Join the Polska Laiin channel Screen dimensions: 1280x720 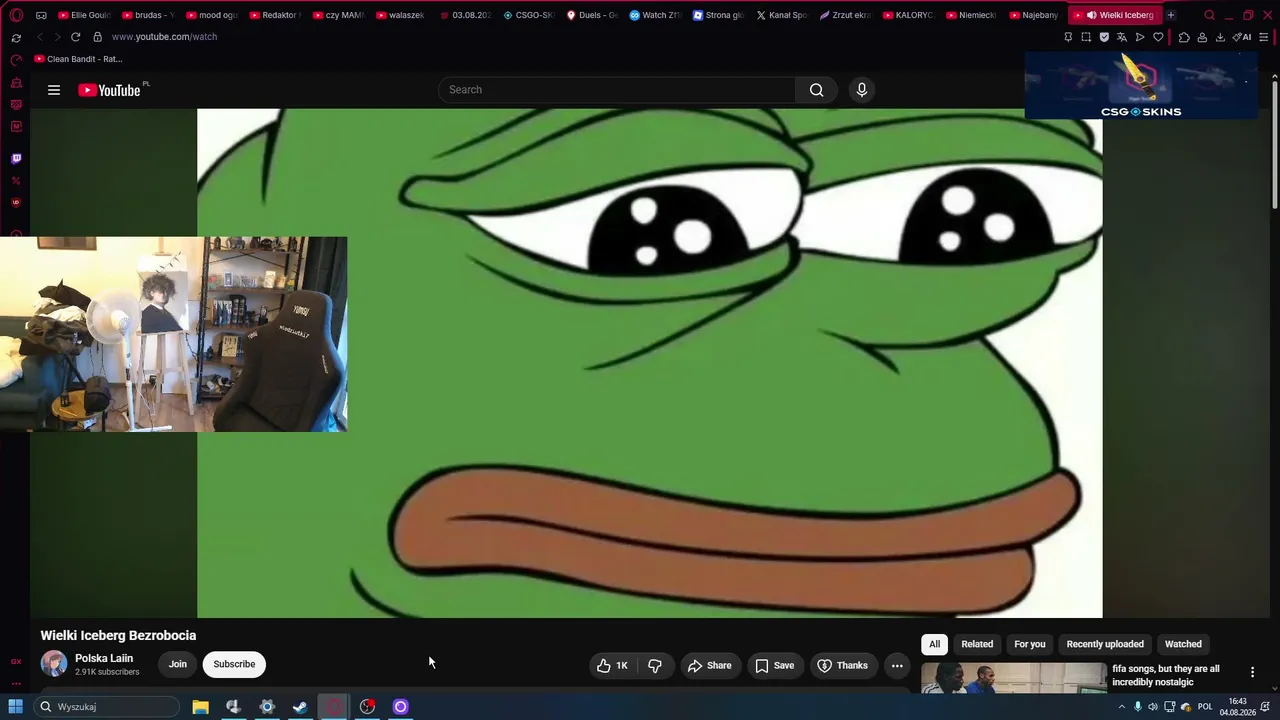pos(178,664)
